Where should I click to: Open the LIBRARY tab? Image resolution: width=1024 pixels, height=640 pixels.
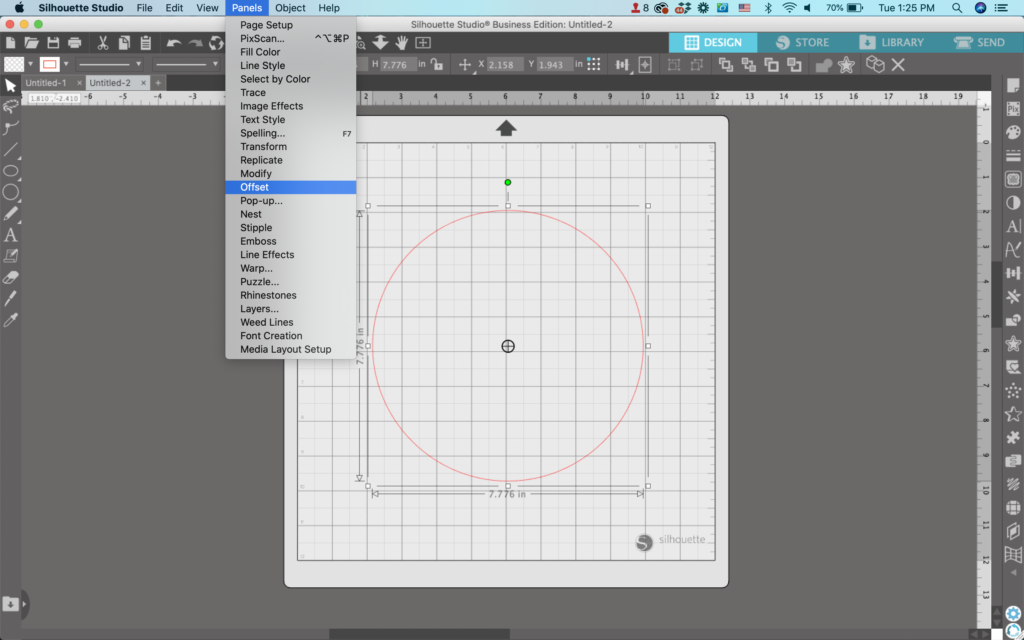point(891,42)
